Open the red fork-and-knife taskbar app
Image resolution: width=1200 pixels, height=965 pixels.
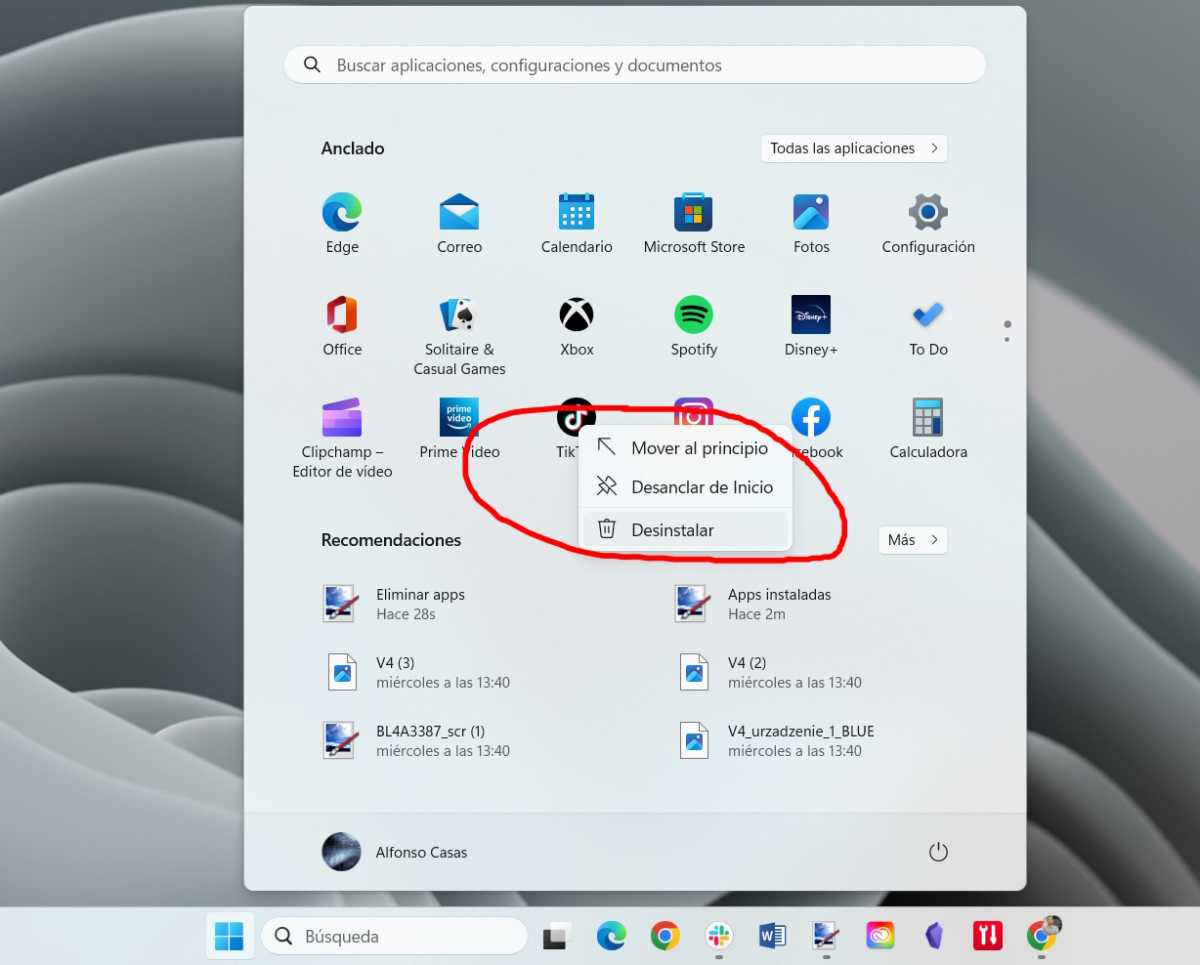click(x=987, y=936)
